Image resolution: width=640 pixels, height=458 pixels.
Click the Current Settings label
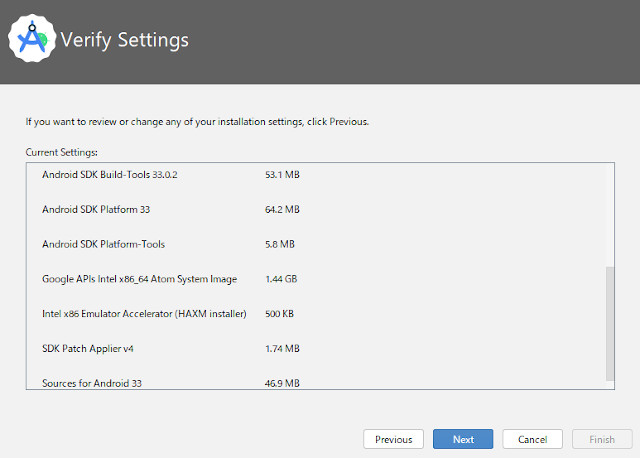[x=62, y=152]
